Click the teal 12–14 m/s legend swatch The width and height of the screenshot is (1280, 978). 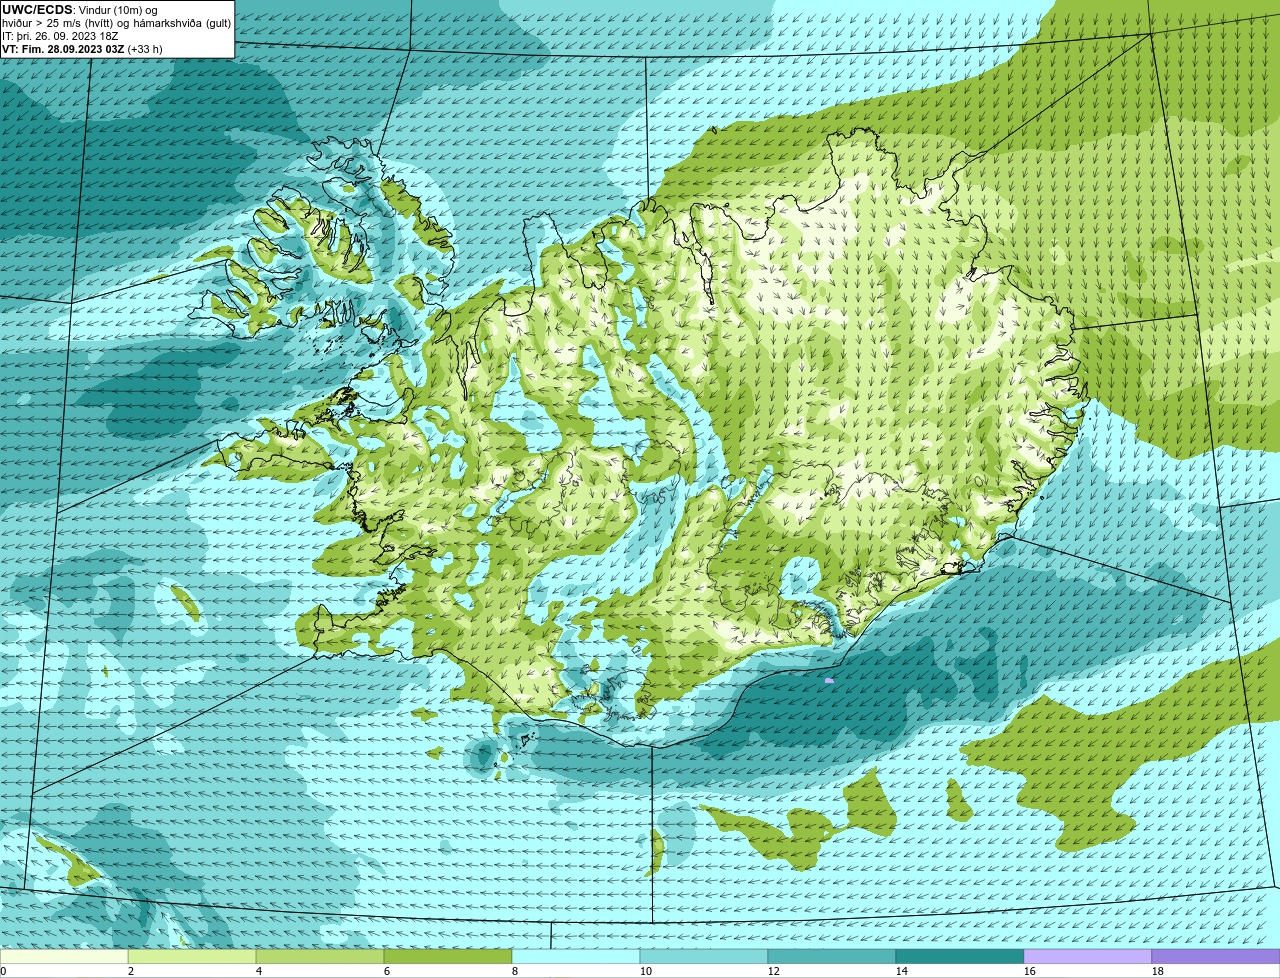pyautogui.click(x=832, y=957)
